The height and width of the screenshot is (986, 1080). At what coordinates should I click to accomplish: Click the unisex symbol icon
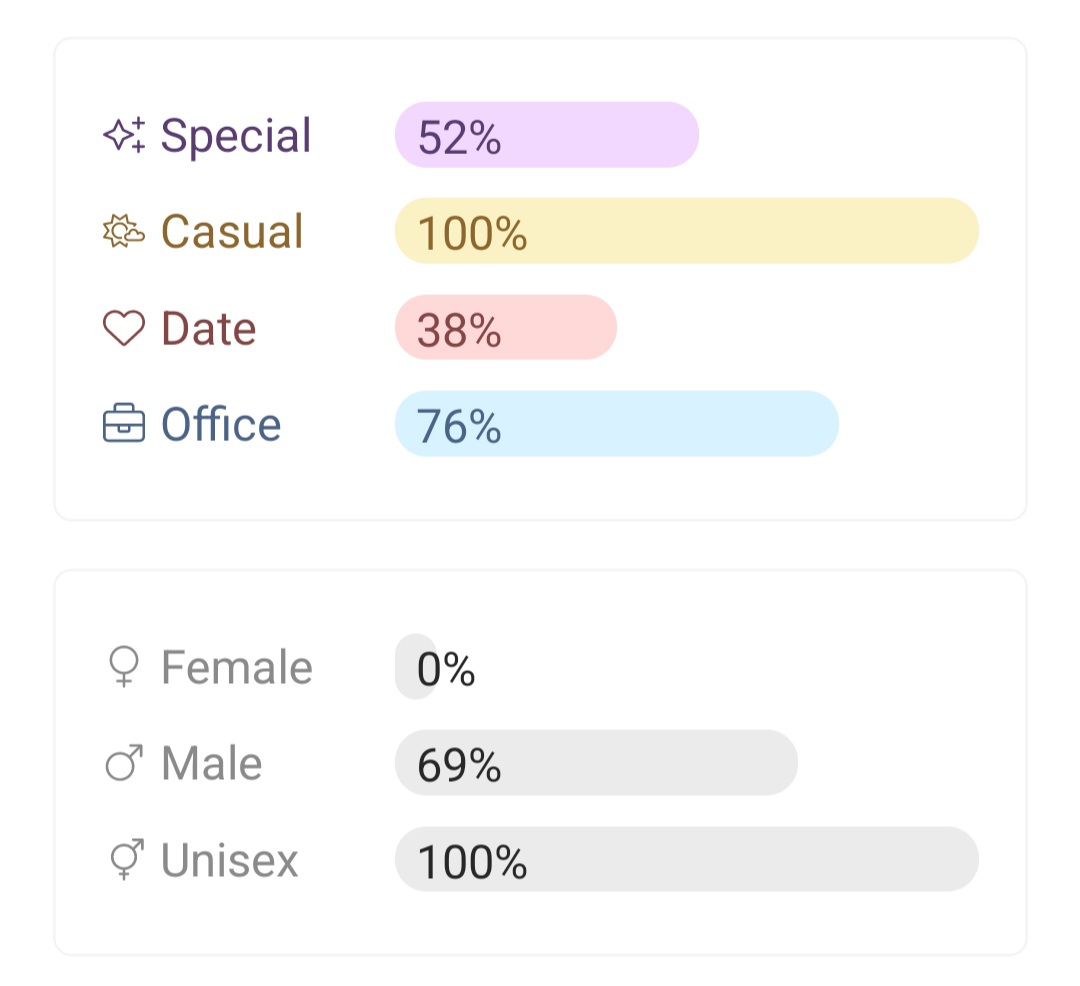[x=124, y=860]
